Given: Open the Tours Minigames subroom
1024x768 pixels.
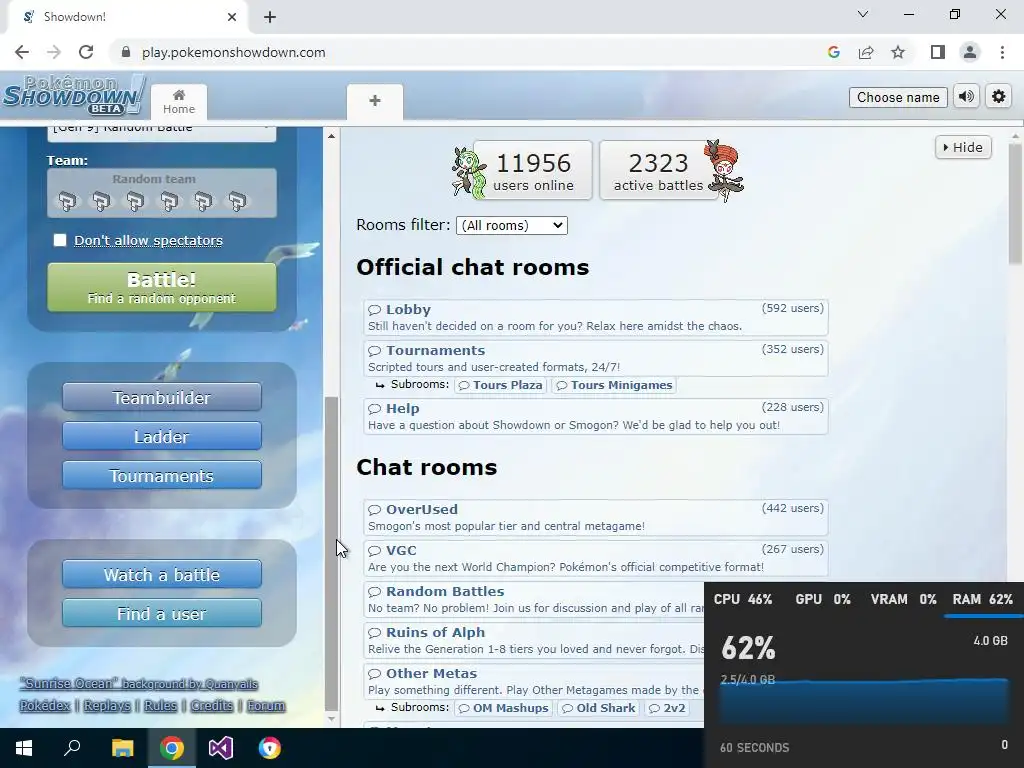Looking at the screenshot, I should pos(615,385).
